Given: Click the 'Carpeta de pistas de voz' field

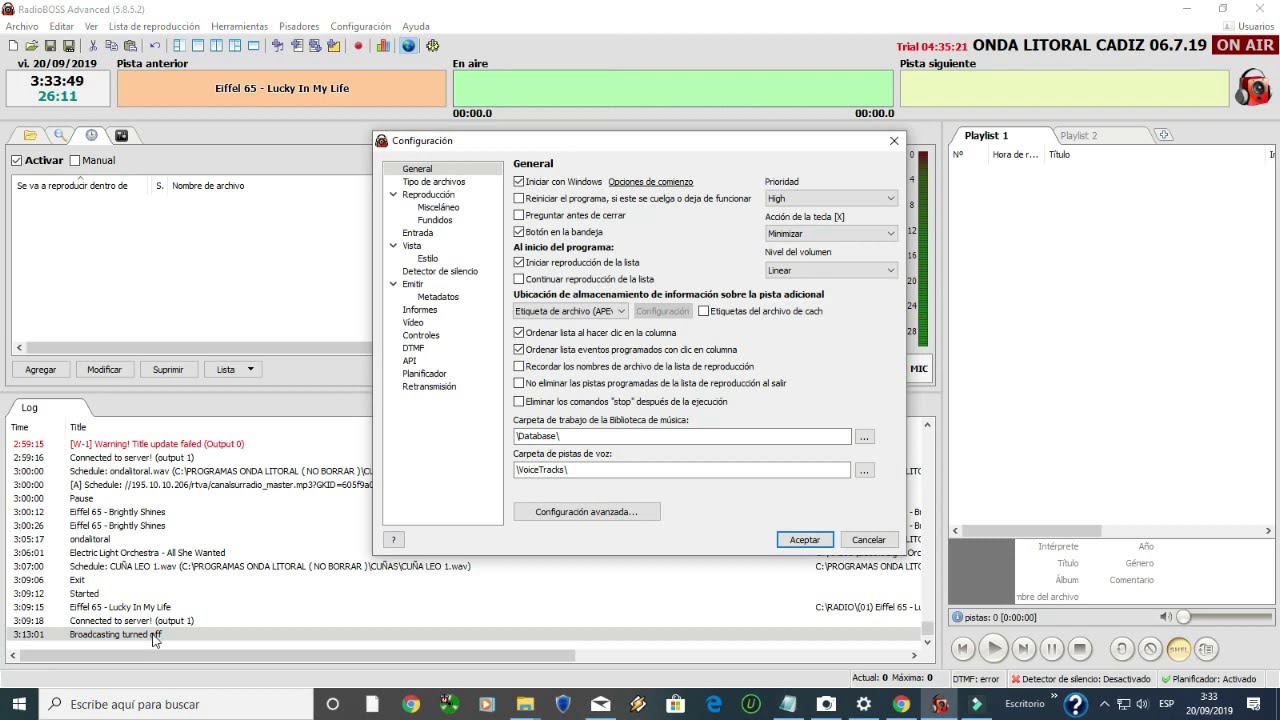Looking at the screenshot, I should click(682, 470).
